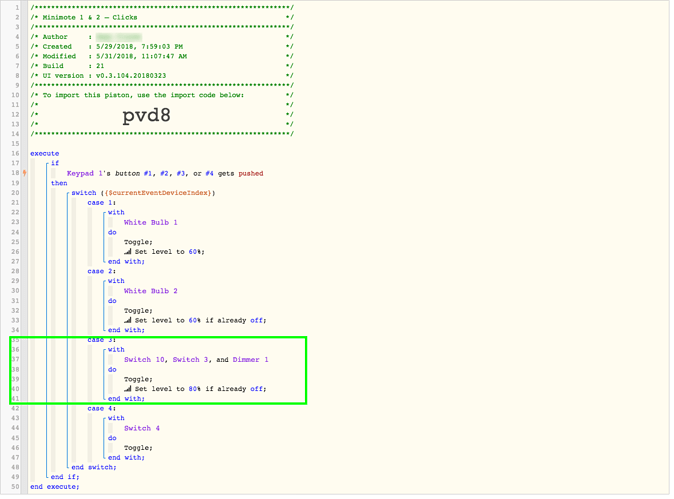The image size is (674, 499).
Task: Click devices 'Switch 10, Switch 3, and Dimmer 1'
Action: pos(196,361)
